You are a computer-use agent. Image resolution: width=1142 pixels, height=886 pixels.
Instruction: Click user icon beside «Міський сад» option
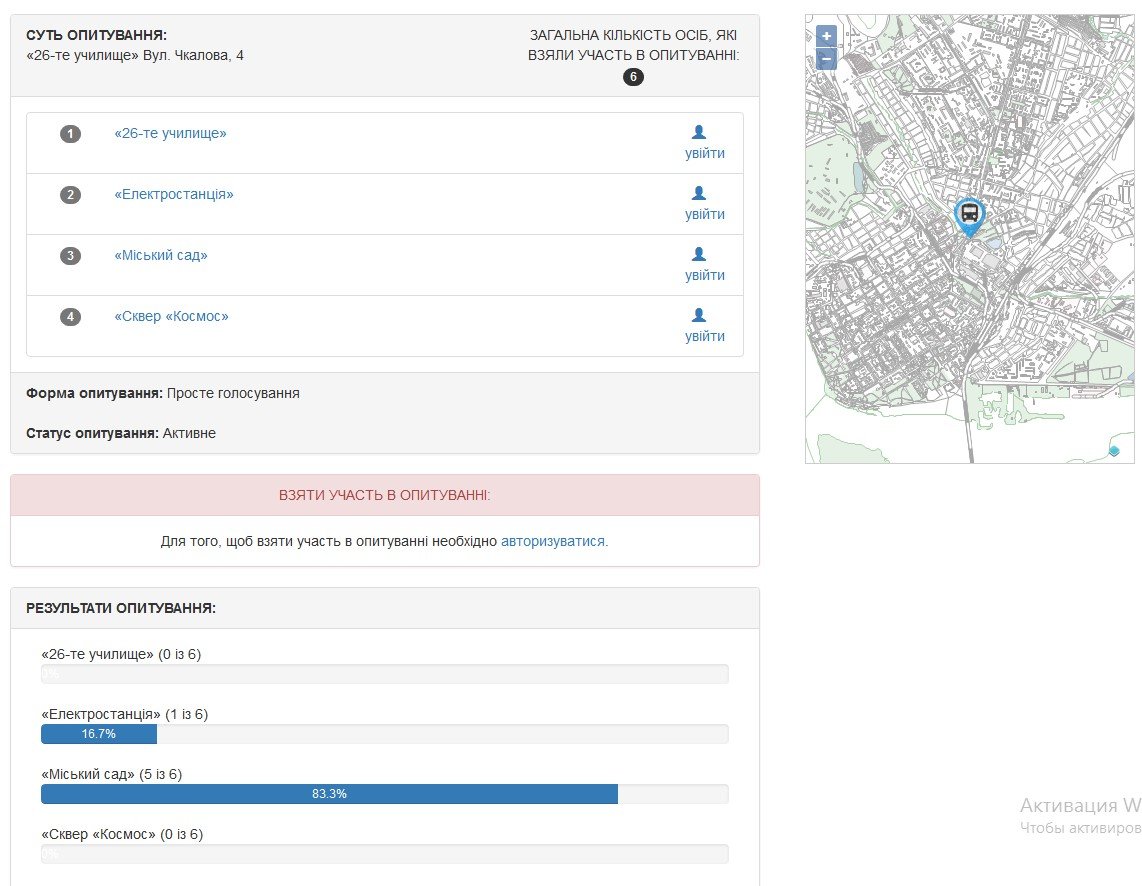[699, 254]
